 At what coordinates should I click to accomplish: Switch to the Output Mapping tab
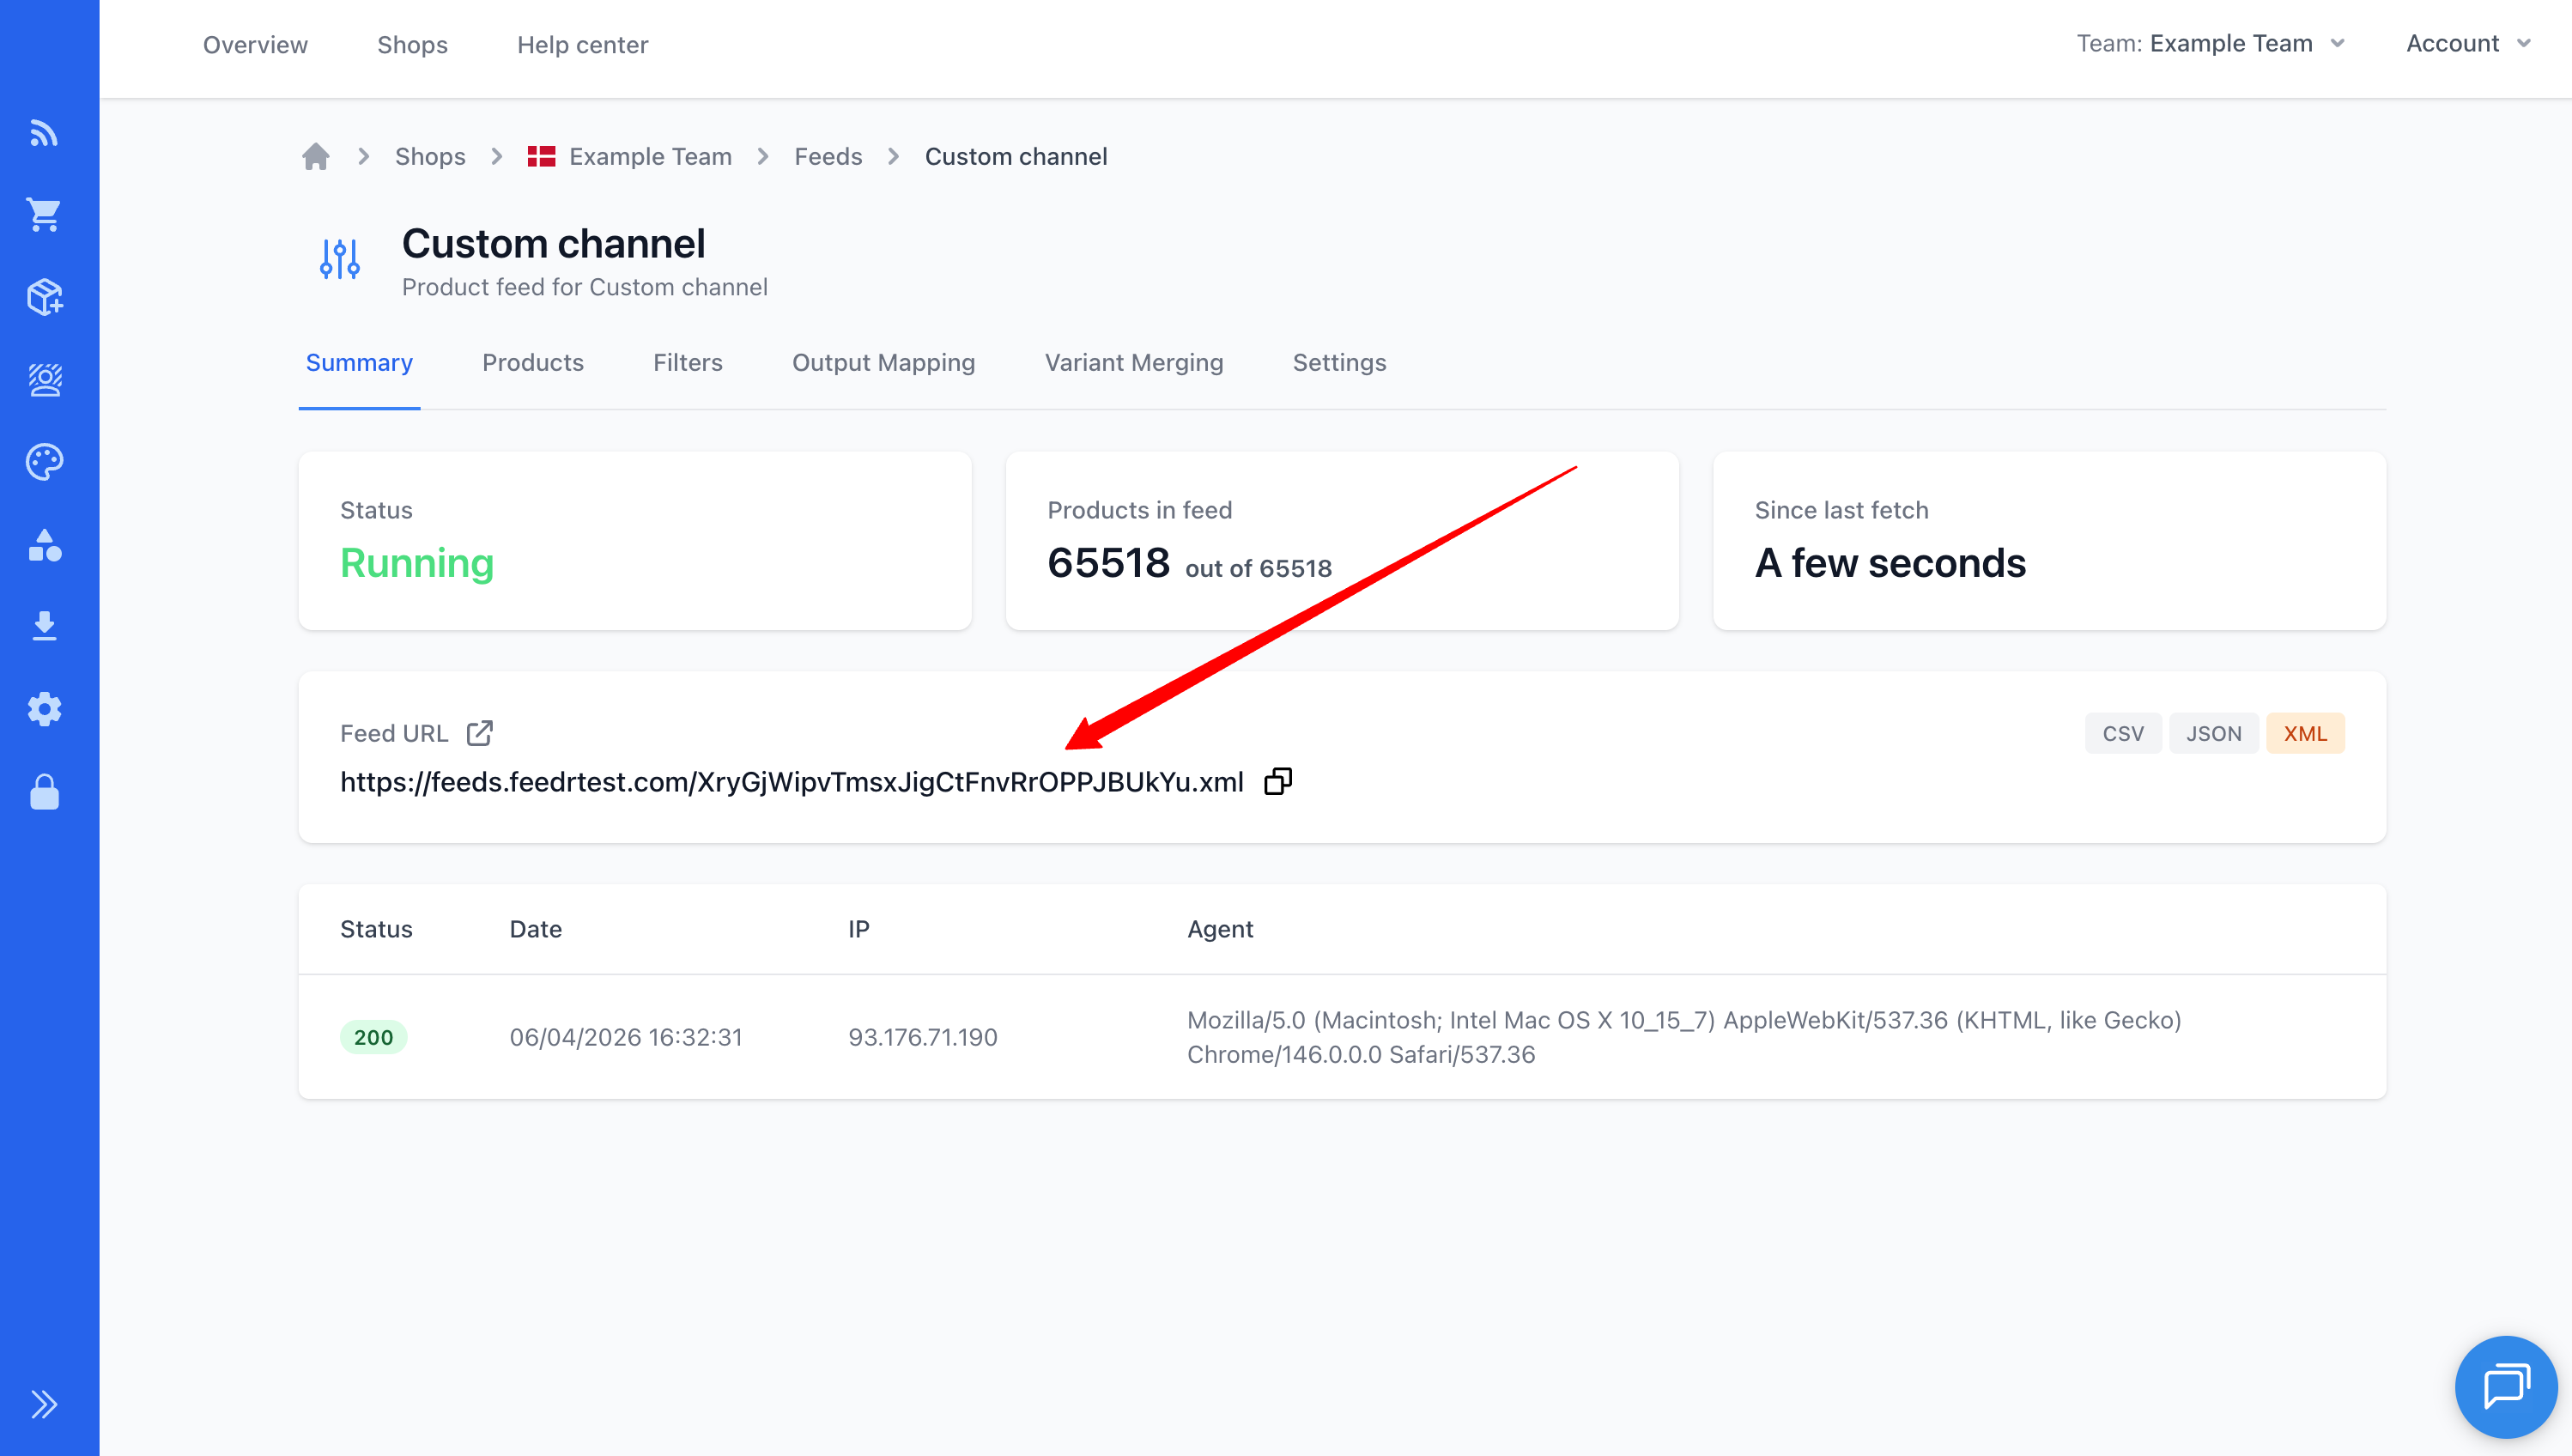click(x=883, y=362)
